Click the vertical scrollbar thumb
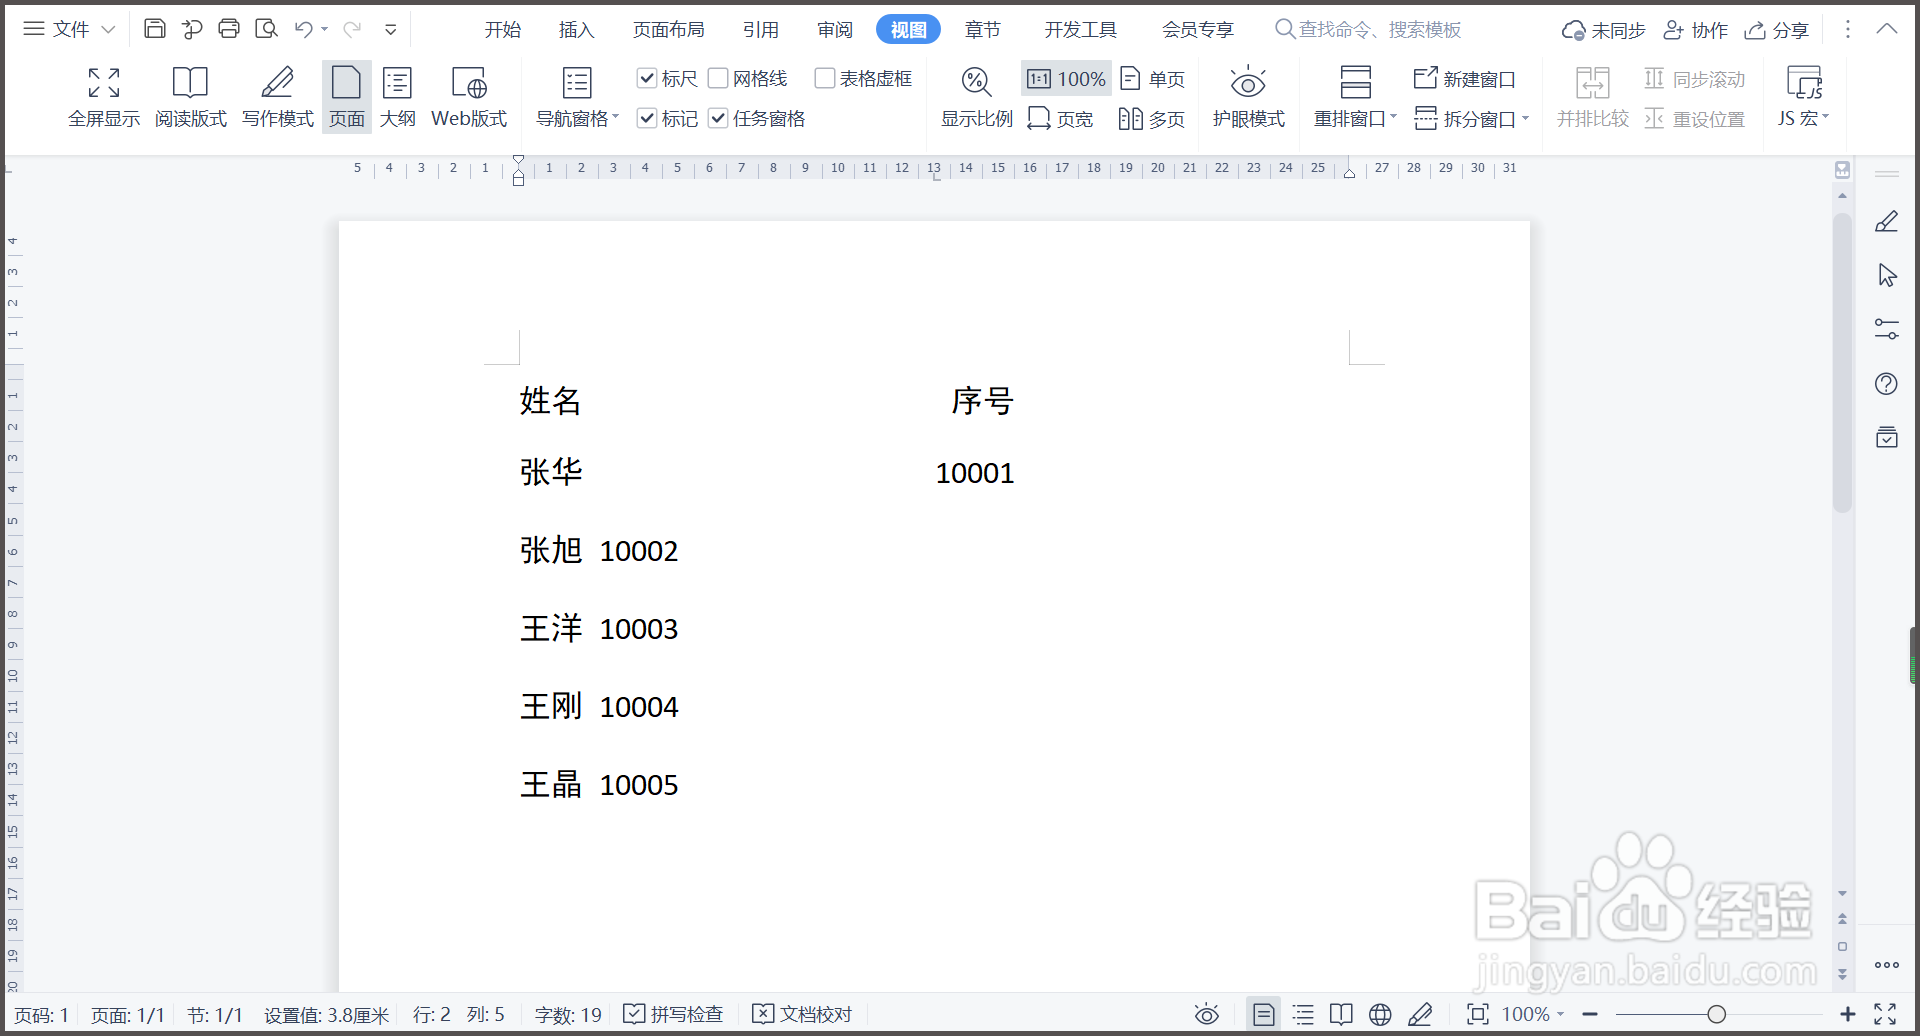Viewport: 1920px width, 1036px height. pos(1841,360)
